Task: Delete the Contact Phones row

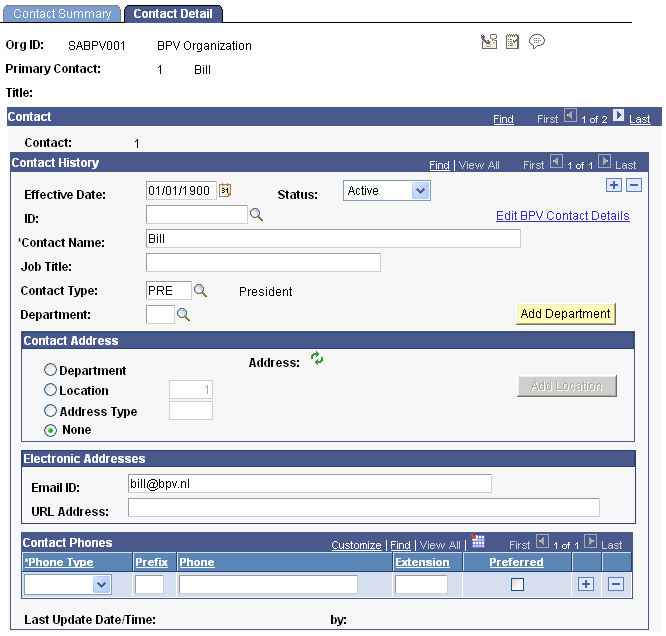Action: click(x=616, y=584)
